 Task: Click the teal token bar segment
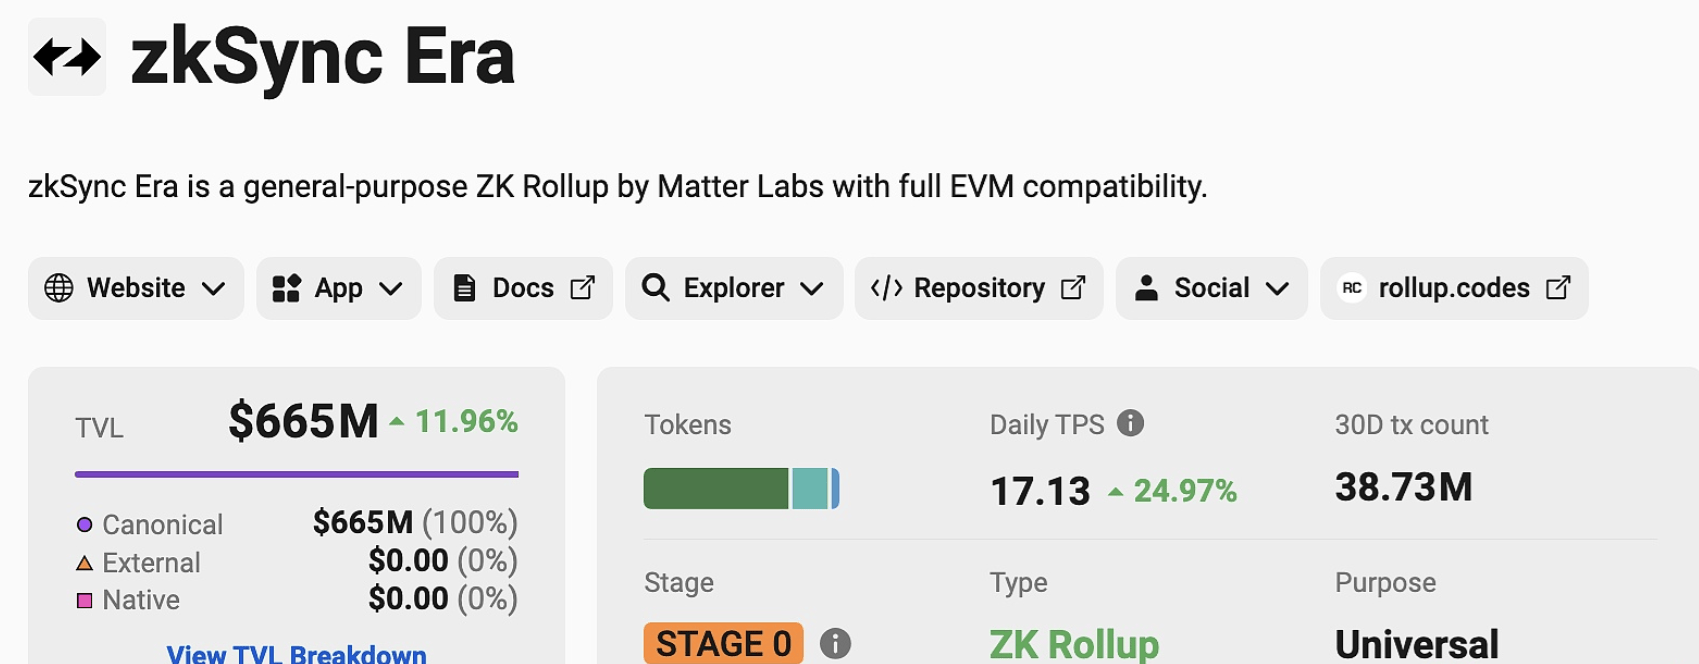810,489
